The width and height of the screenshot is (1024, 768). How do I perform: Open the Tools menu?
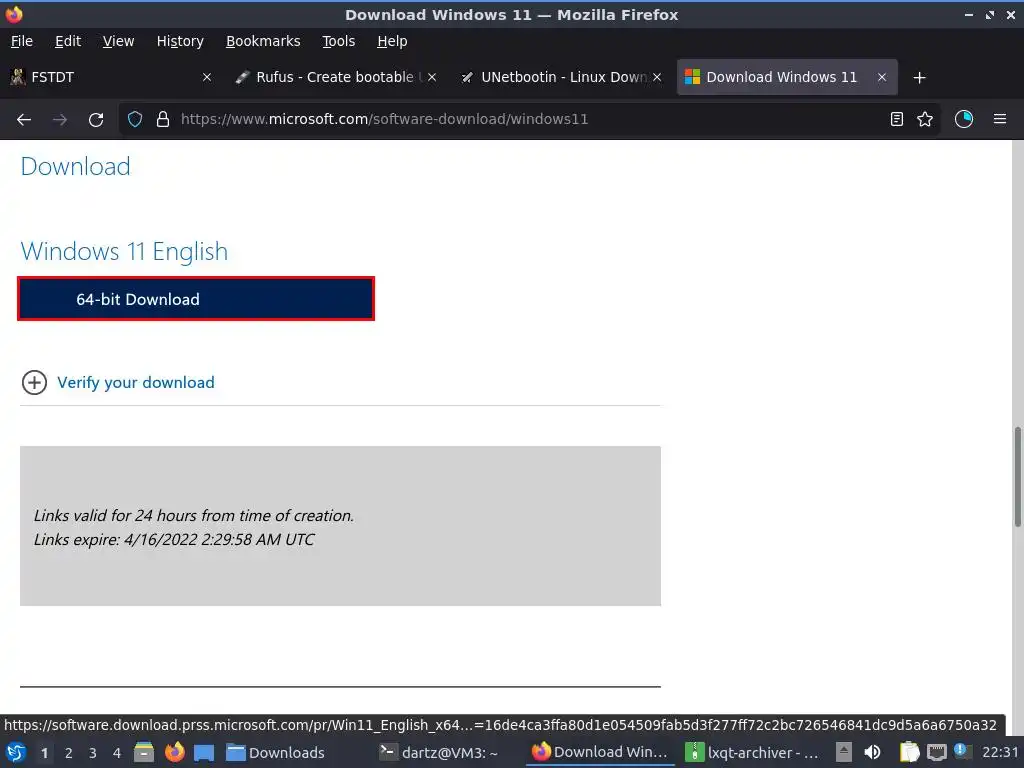338,41
